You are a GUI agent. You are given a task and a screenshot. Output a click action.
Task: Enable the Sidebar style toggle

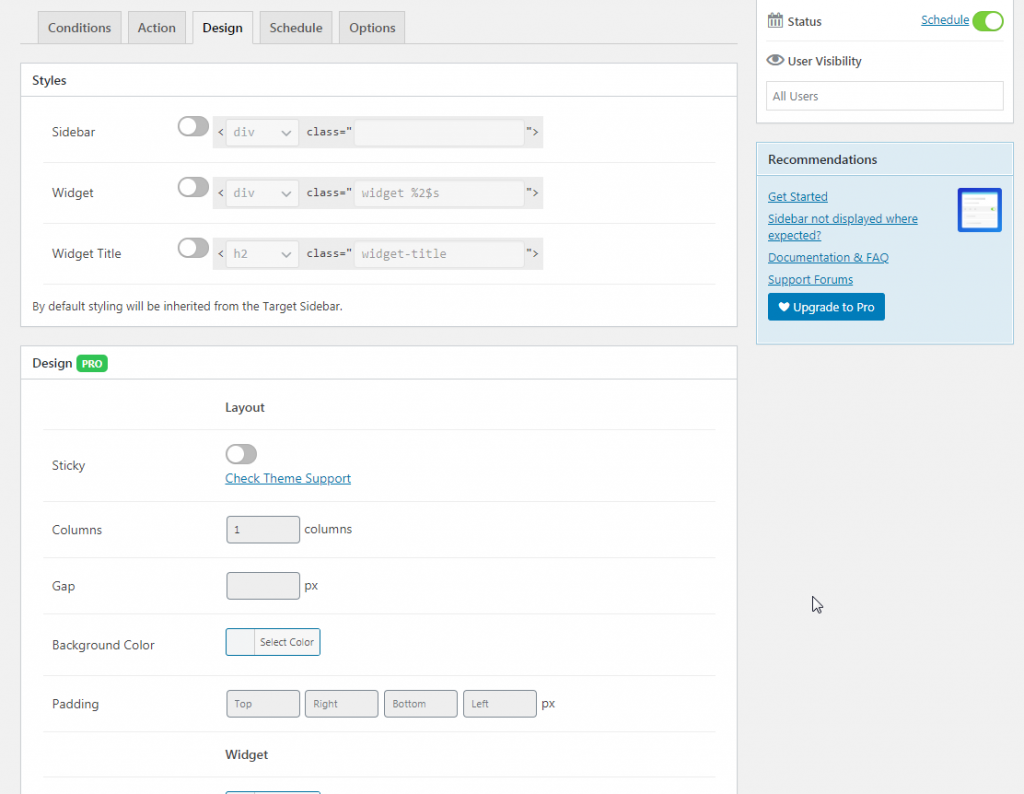tap(193, 127)
